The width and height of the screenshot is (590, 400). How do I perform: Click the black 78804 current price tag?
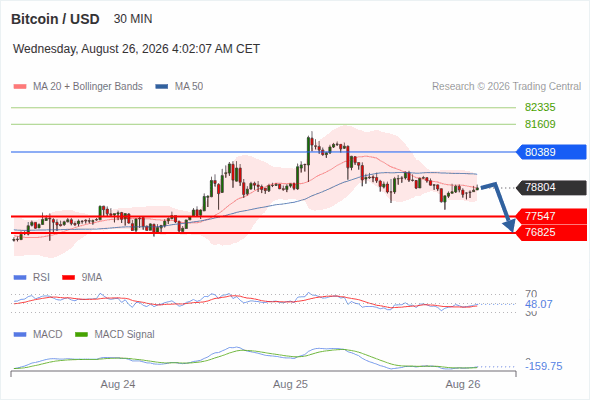[551, 187]
